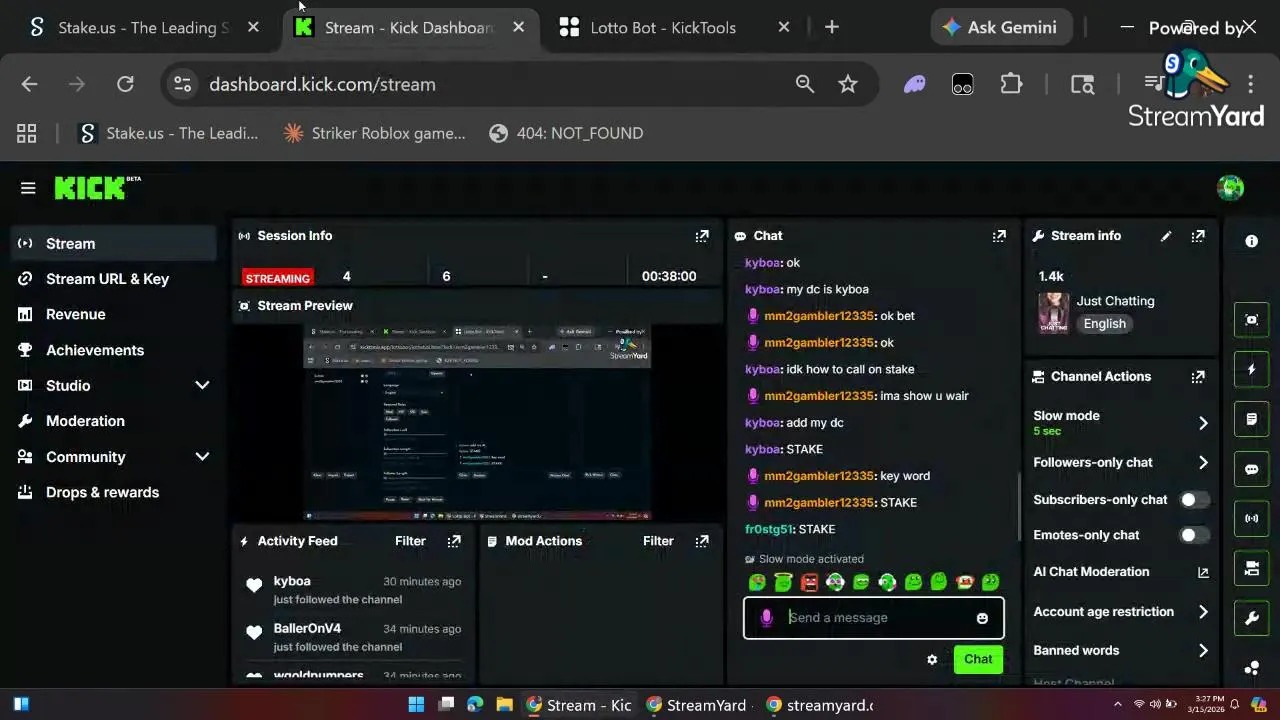Viewport: 1280px width, 720px height.
Task: Open Account age restriction options
Action: [x=1121, y=612]
